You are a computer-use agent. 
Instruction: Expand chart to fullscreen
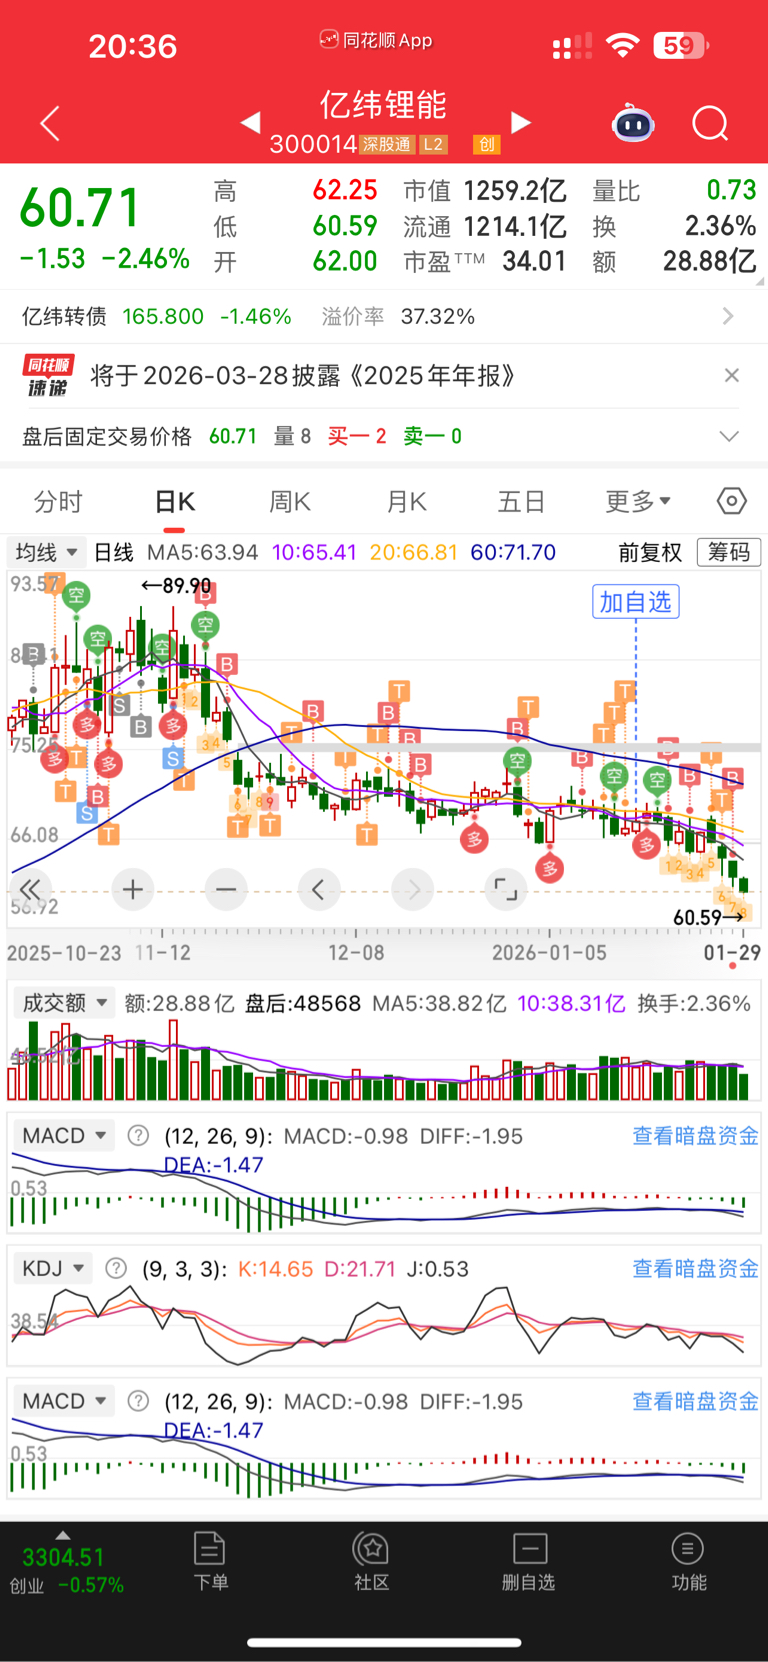coord(506,889)
